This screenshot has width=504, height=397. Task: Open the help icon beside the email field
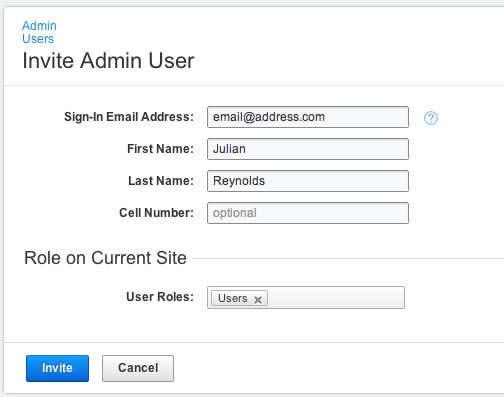(x=431, y=118)
